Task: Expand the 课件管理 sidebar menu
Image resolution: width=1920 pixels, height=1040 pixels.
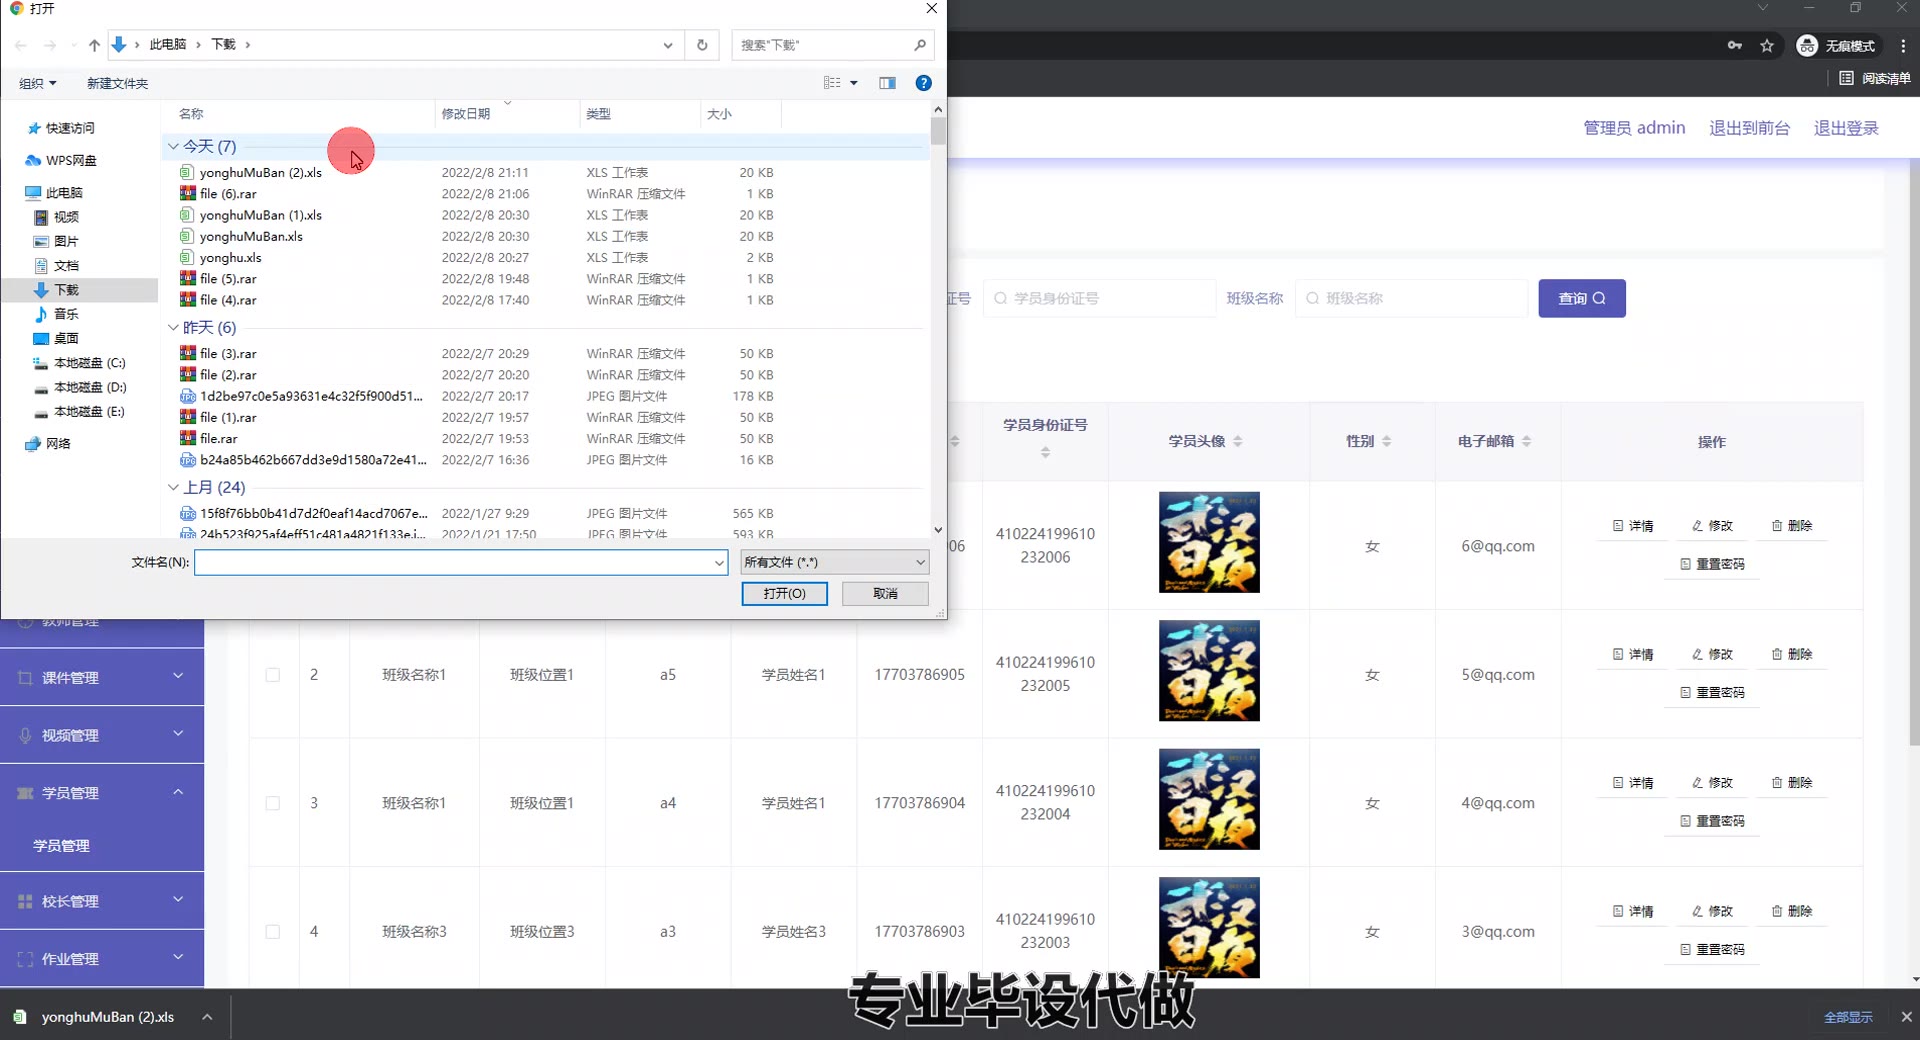Action: pyautogui.click(x=102, y=678)
